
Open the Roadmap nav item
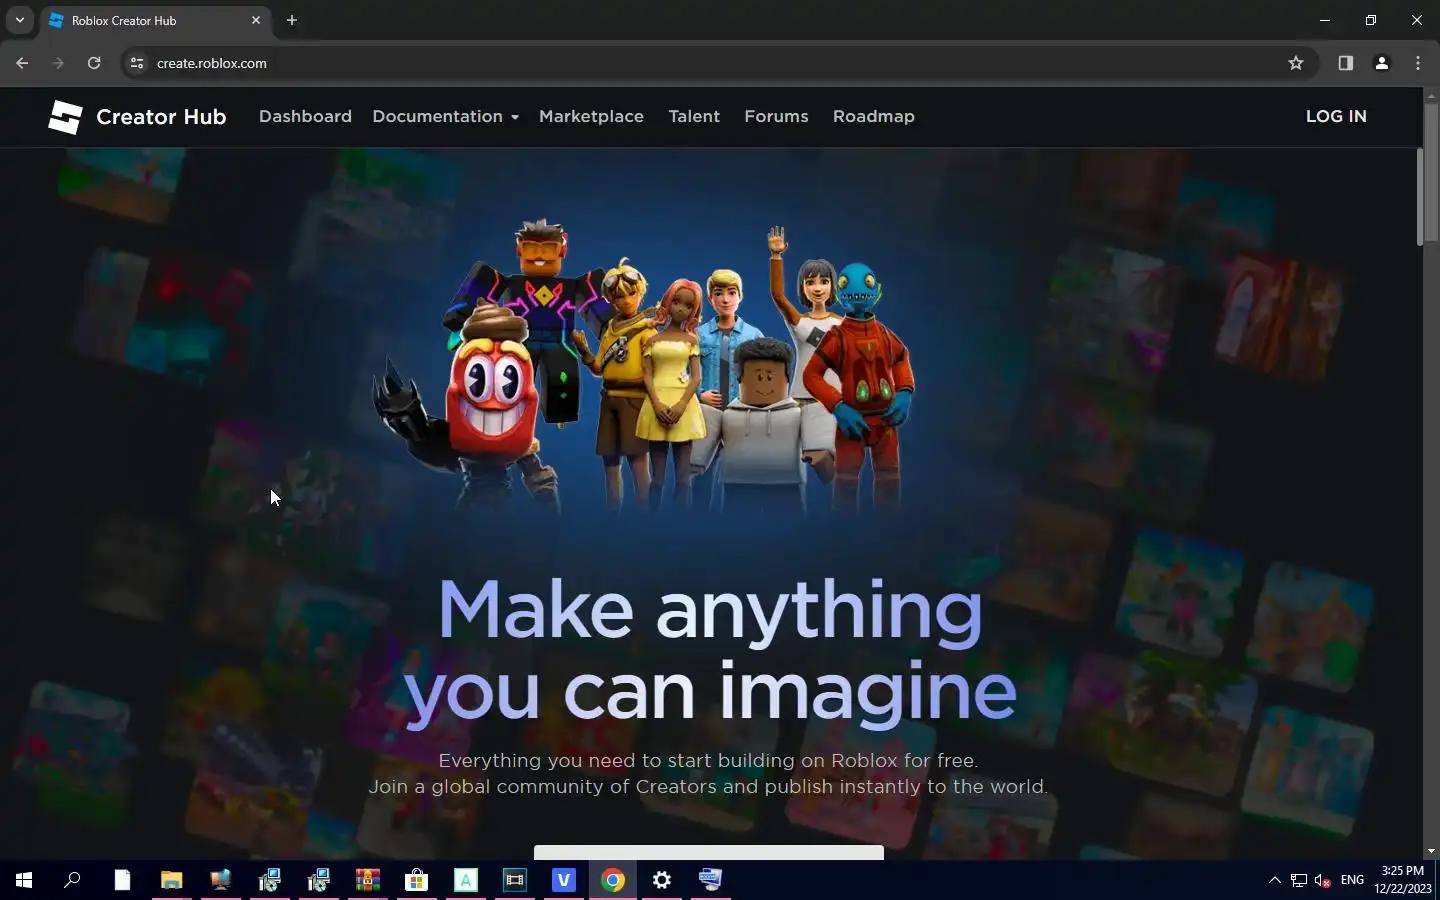(x=873, y=116)
